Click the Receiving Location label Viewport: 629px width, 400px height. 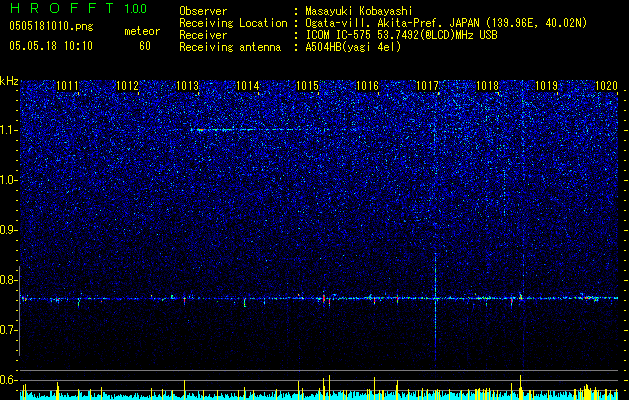point(233,23)
